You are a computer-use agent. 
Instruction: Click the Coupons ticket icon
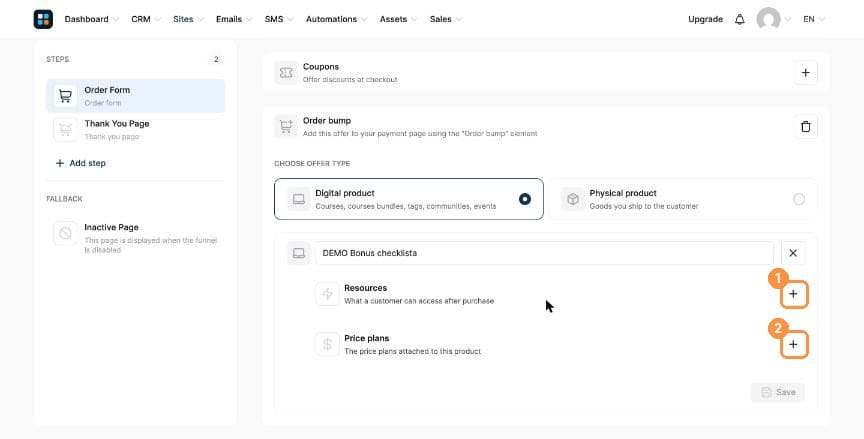tap(286, 73)
